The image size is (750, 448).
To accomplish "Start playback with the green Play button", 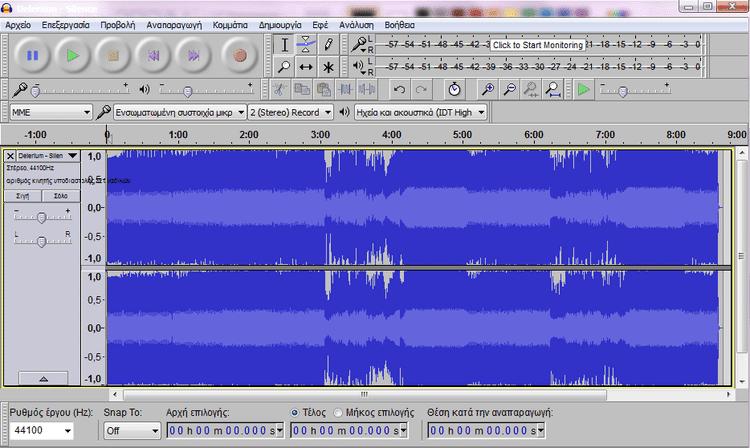I will pos(73,56).
